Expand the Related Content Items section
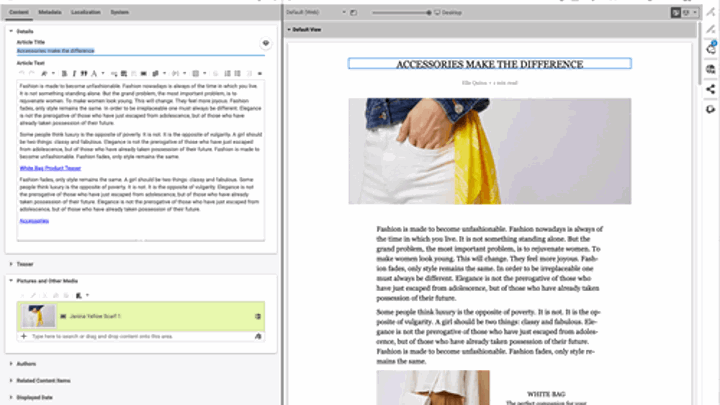Image resolution: width=720 pixels, height=405 pixels. pos(43,380)
